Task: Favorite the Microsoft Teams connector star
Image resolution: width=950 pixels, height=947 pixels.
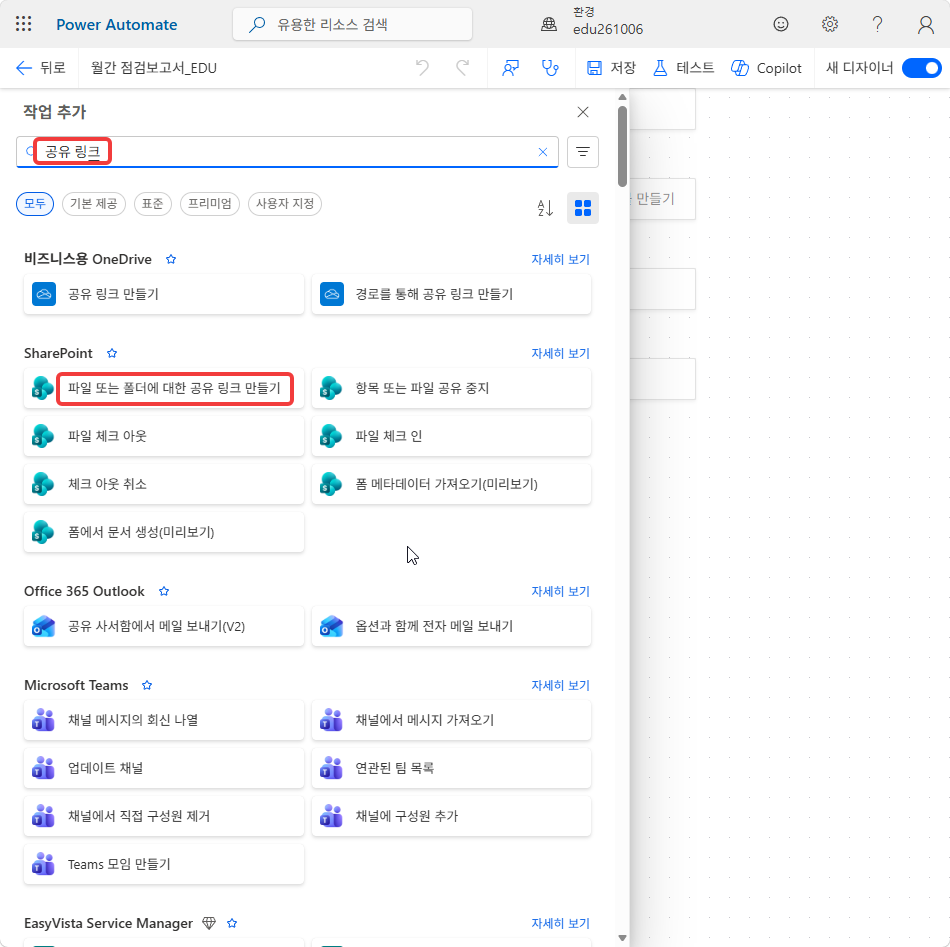Action: tap(147, 685)
